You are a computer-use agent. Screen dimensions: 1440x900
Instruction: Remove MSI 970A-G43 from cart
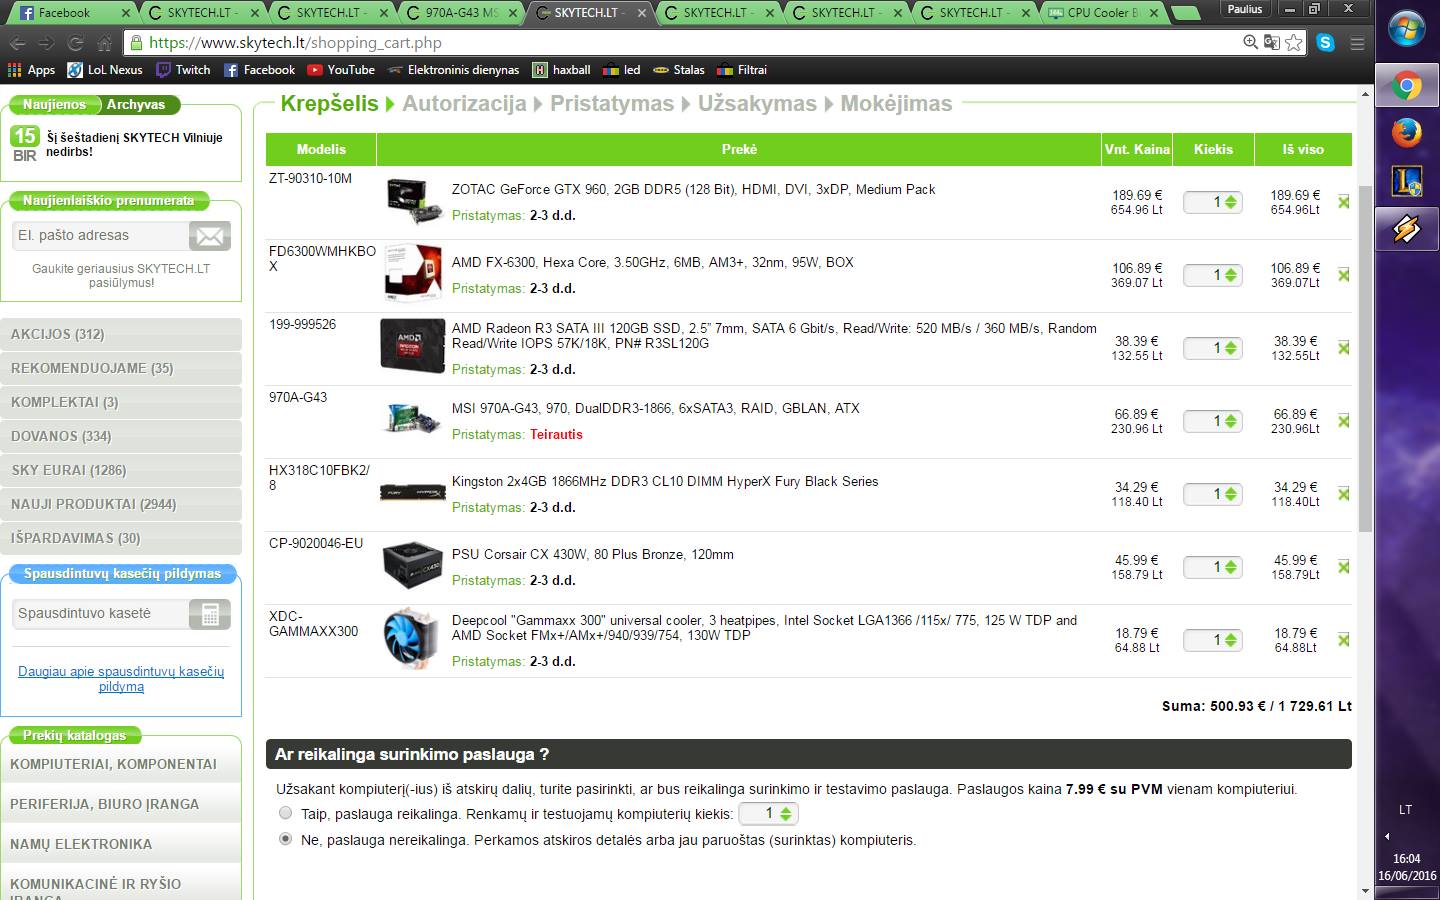coord(1344,421)
